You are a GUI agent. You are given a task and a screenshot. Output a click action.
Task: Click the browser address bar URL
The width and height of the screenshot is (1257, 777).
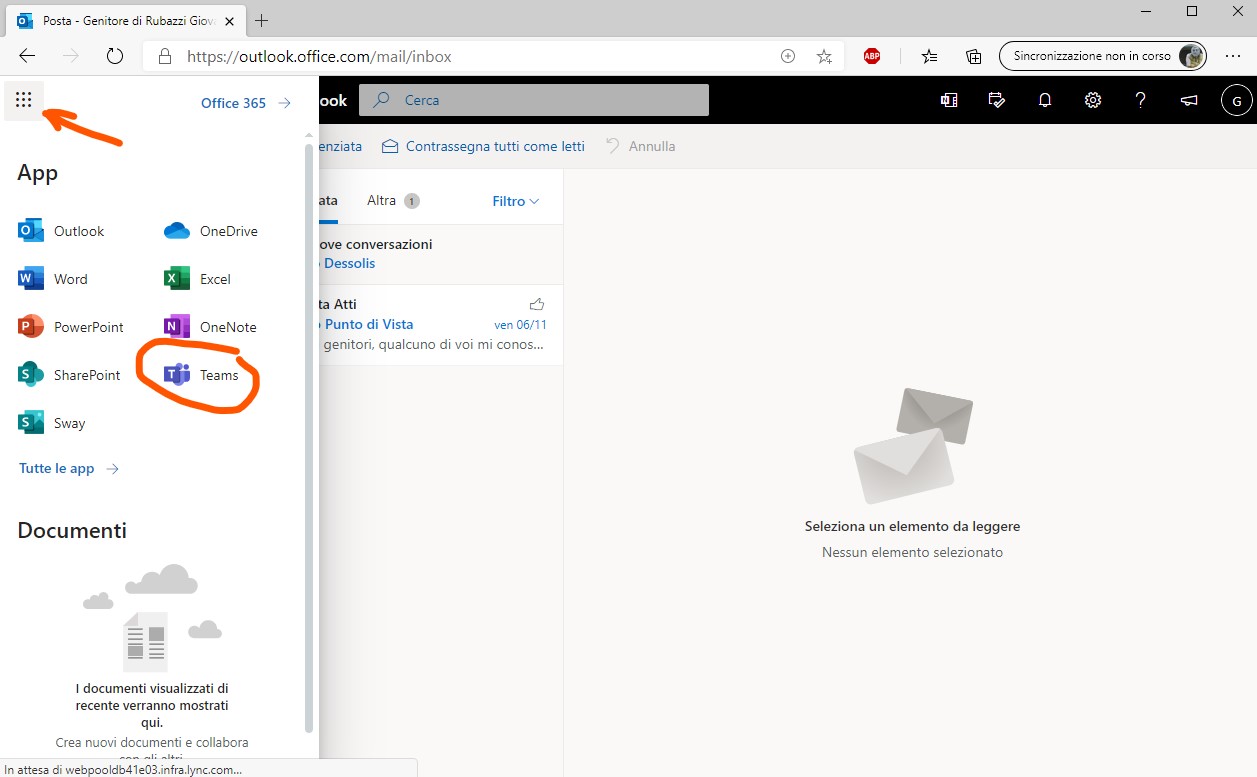(x=319, y=57)
